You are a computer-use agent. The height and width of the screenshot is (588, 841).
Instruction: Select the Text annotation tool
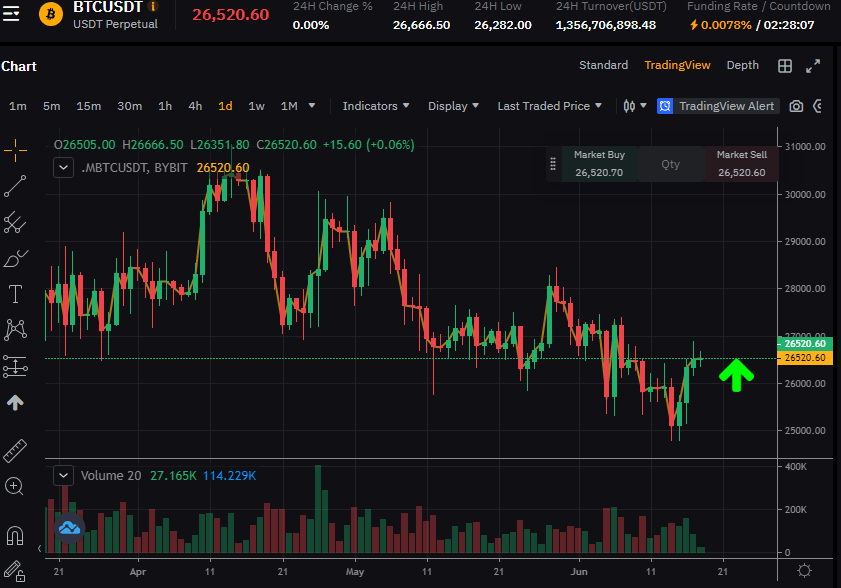pyautogui.click(x=15, y=294)
